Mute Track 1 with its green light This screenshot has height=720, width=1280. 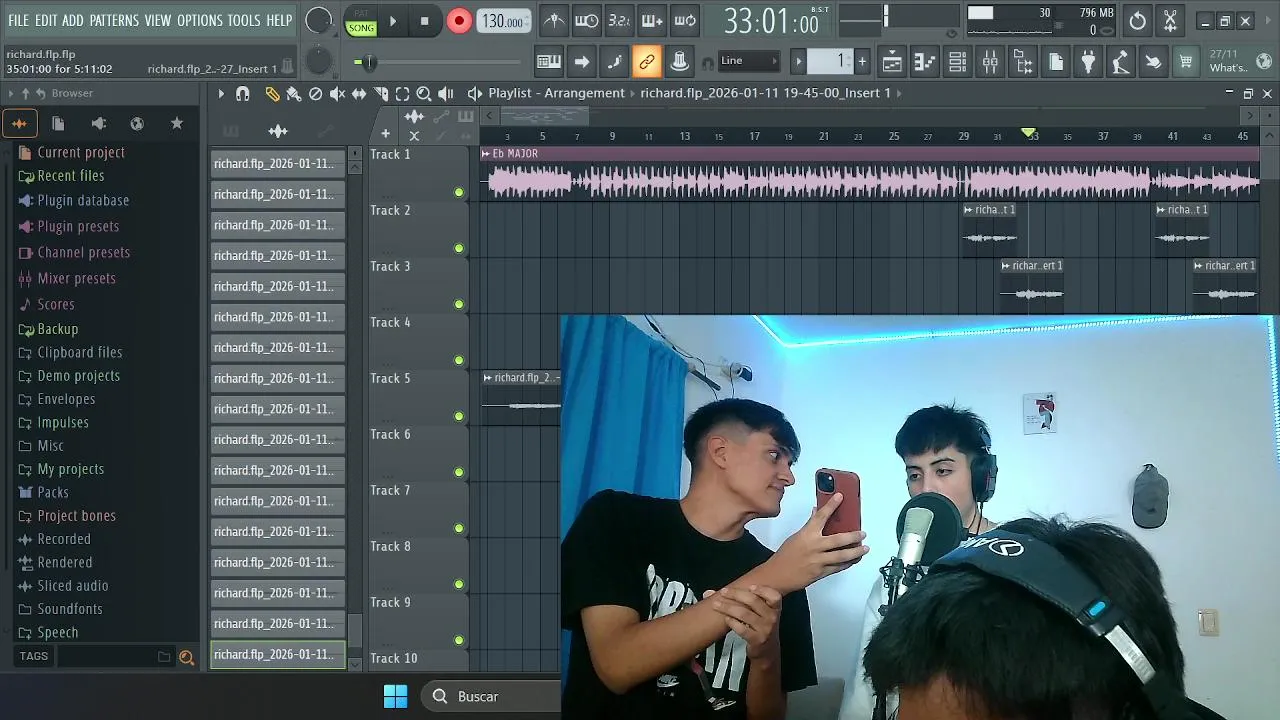(459, 192)
